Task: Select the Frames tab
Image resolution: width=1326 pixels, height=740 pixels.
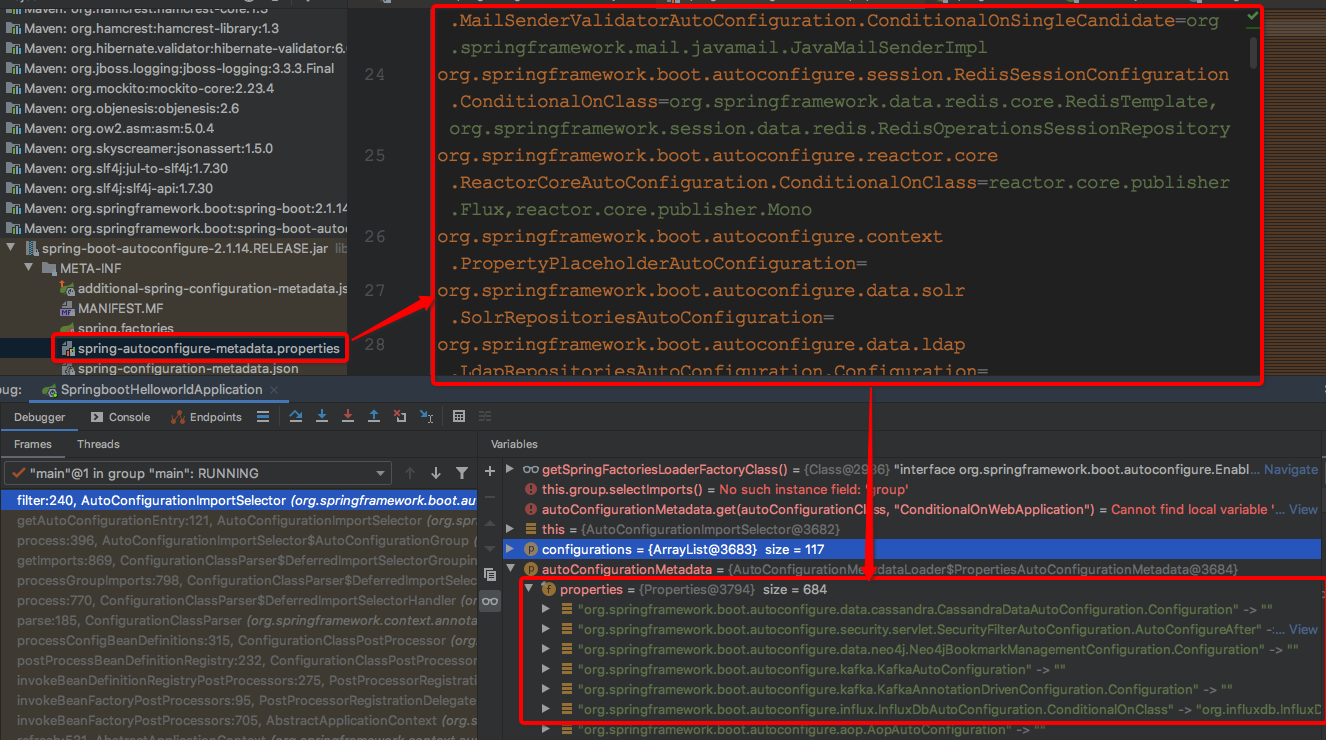Action: (32, 444)
